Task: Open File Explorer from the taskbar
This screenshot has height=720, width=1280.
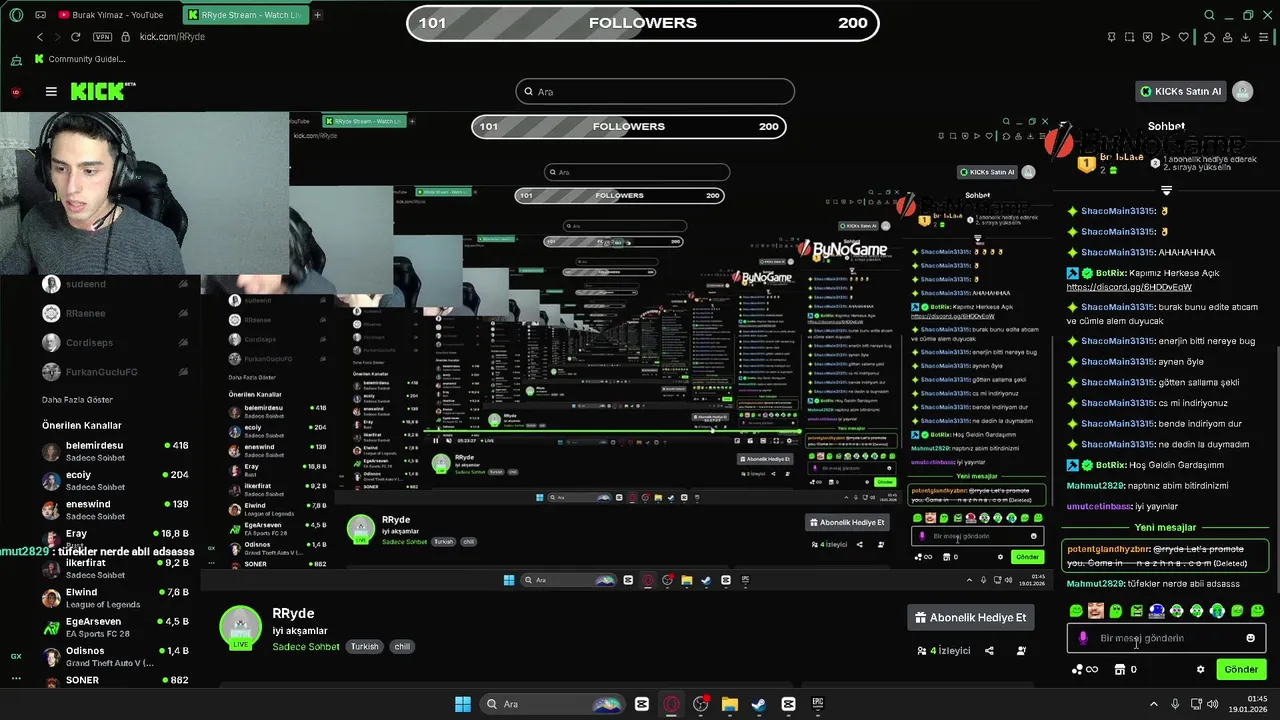Action: [x=730, y=704]
